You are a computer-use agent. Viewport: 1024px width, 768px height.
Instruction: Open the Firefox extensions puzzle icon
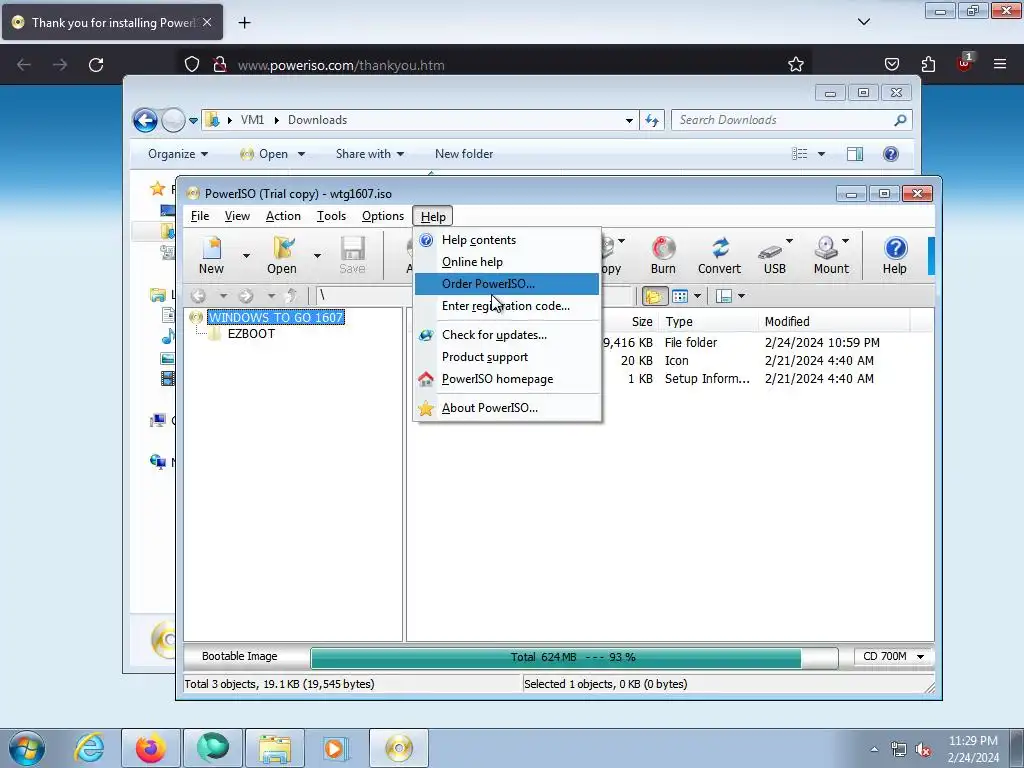(x=928, y=65)
